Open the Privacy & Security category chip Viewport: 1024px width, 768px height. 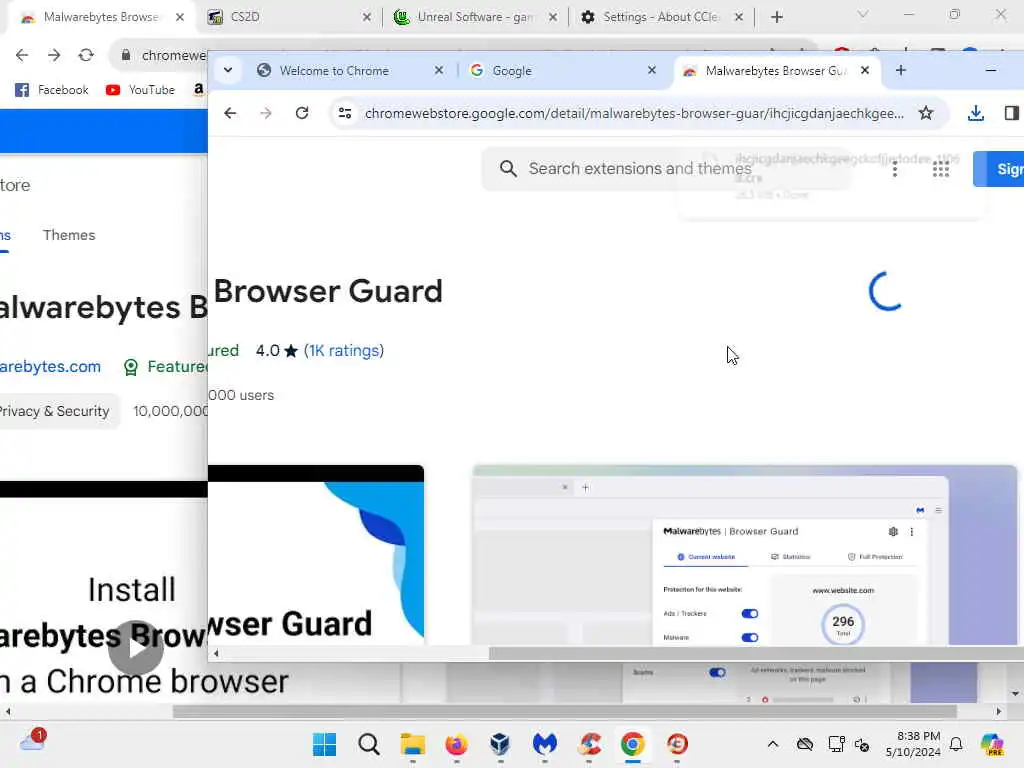pyautogui.click(x=55, y=411)
